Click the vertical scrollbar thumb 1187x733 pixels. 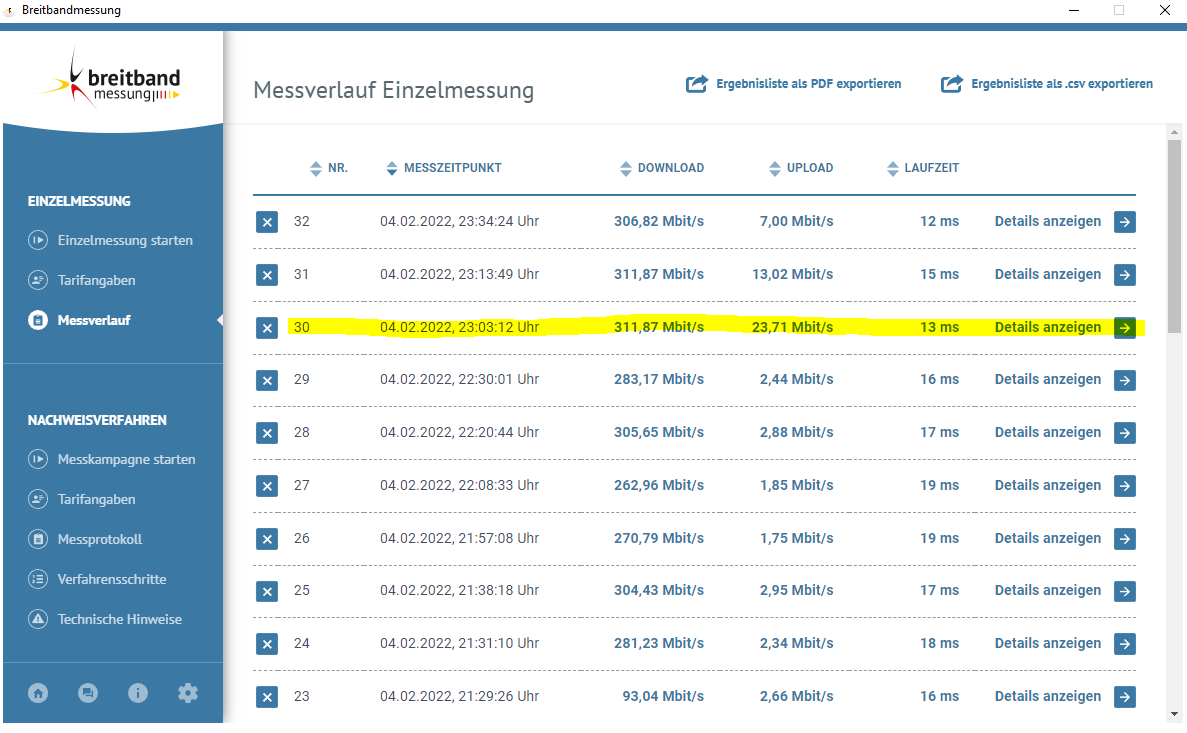[x=1174, y=236]
